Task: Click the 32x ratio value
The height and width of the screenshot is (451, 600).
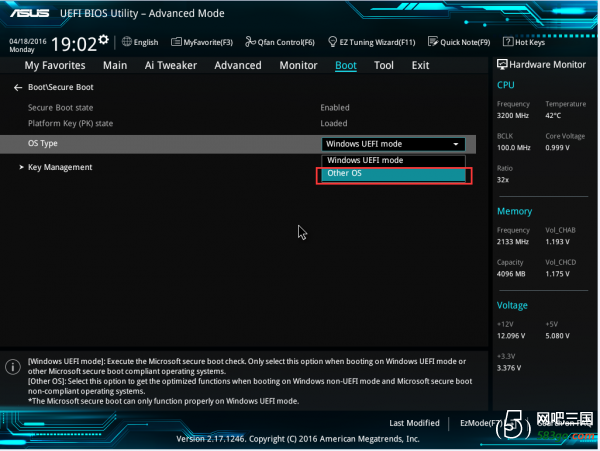Action: pos(503,180)
